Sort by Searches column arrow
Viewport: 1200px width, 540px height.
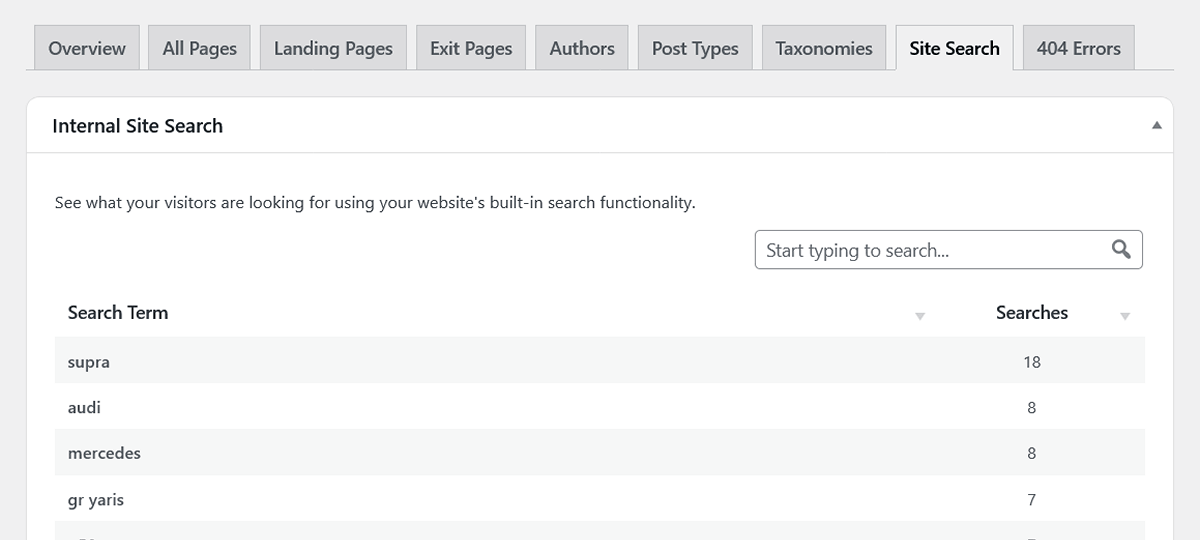point(1125,316)
